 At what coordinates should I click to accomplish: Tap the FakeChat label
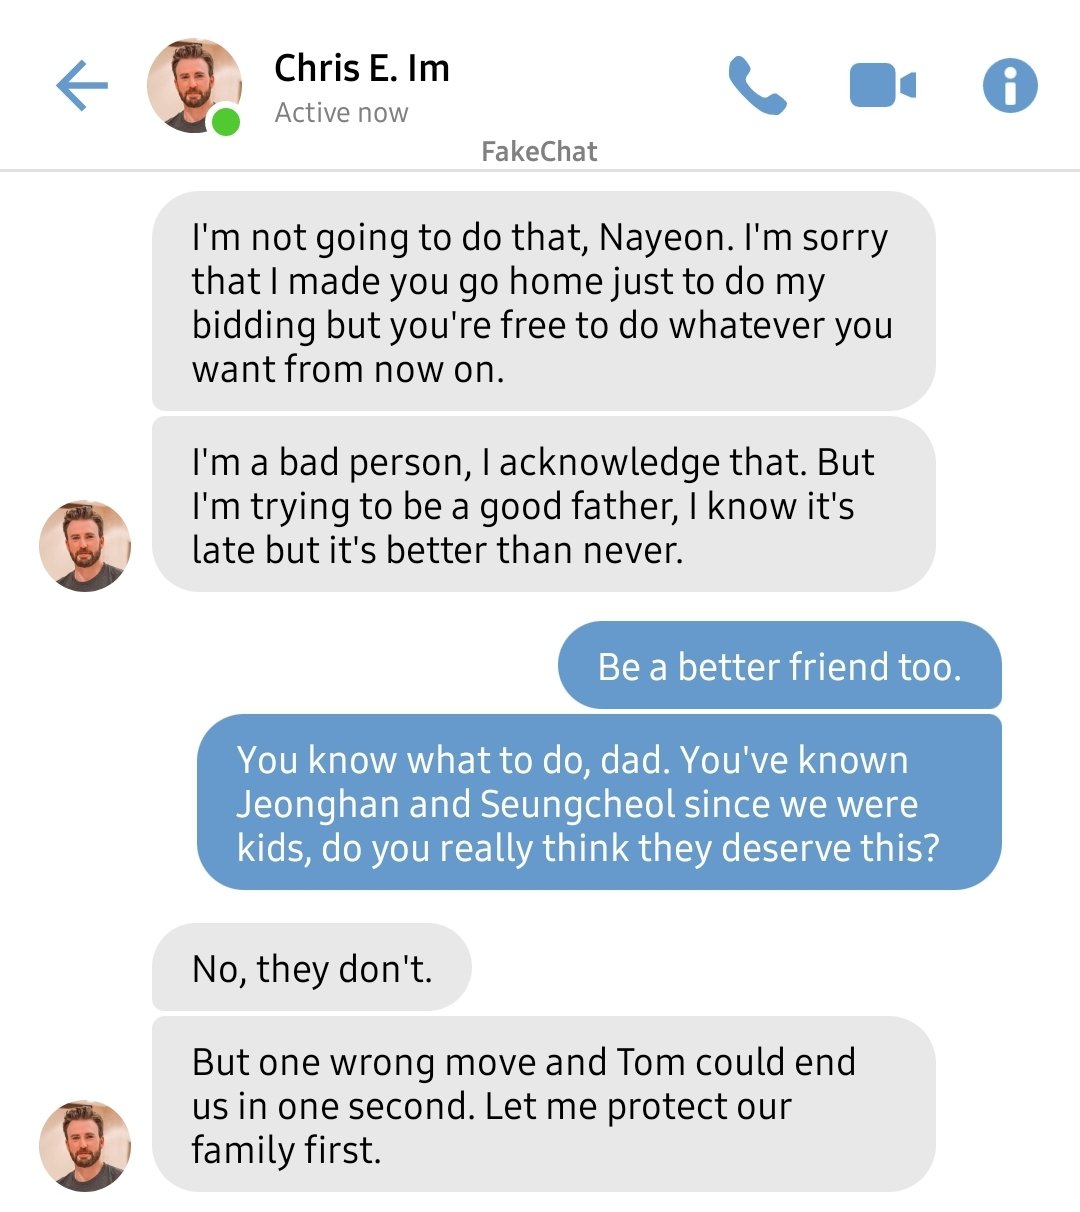(539, 152)
